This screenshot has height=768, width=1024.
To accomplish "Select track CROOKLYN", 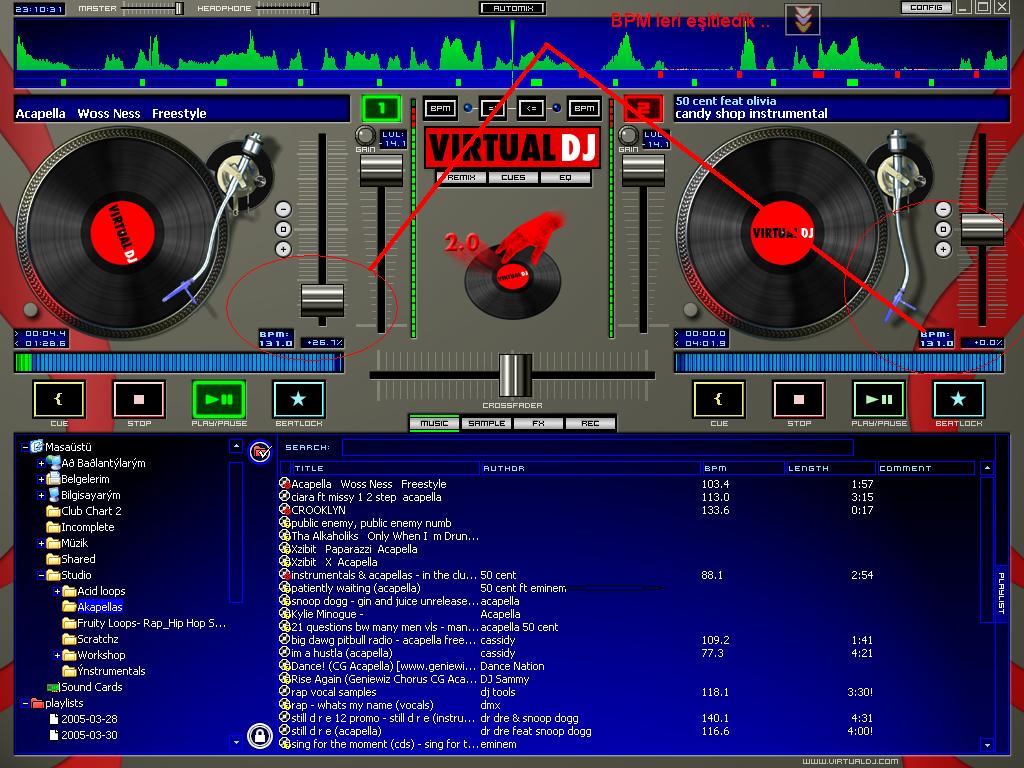I will click(x=318, y=510).
